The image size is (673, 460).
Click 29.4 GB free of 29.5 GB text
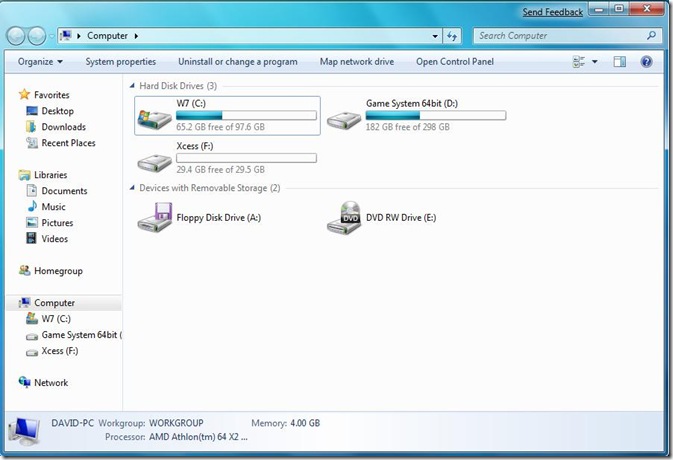tap(220, 169)
